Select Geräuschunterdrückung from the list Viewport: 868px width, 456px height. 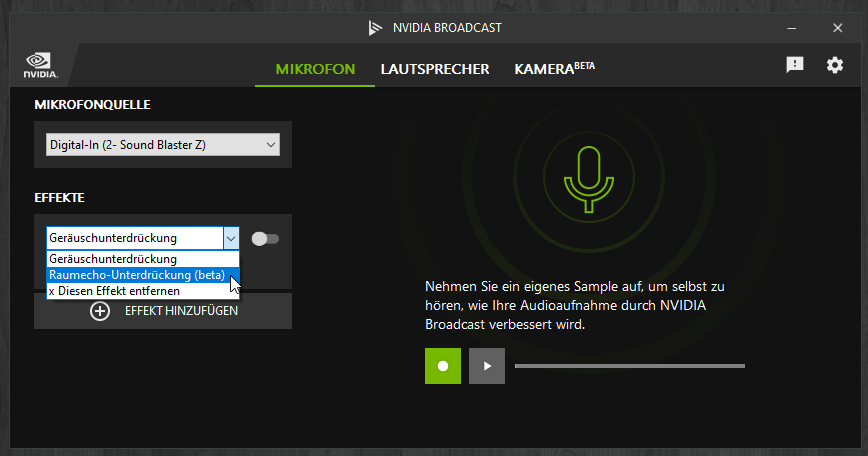pos(143,259)
